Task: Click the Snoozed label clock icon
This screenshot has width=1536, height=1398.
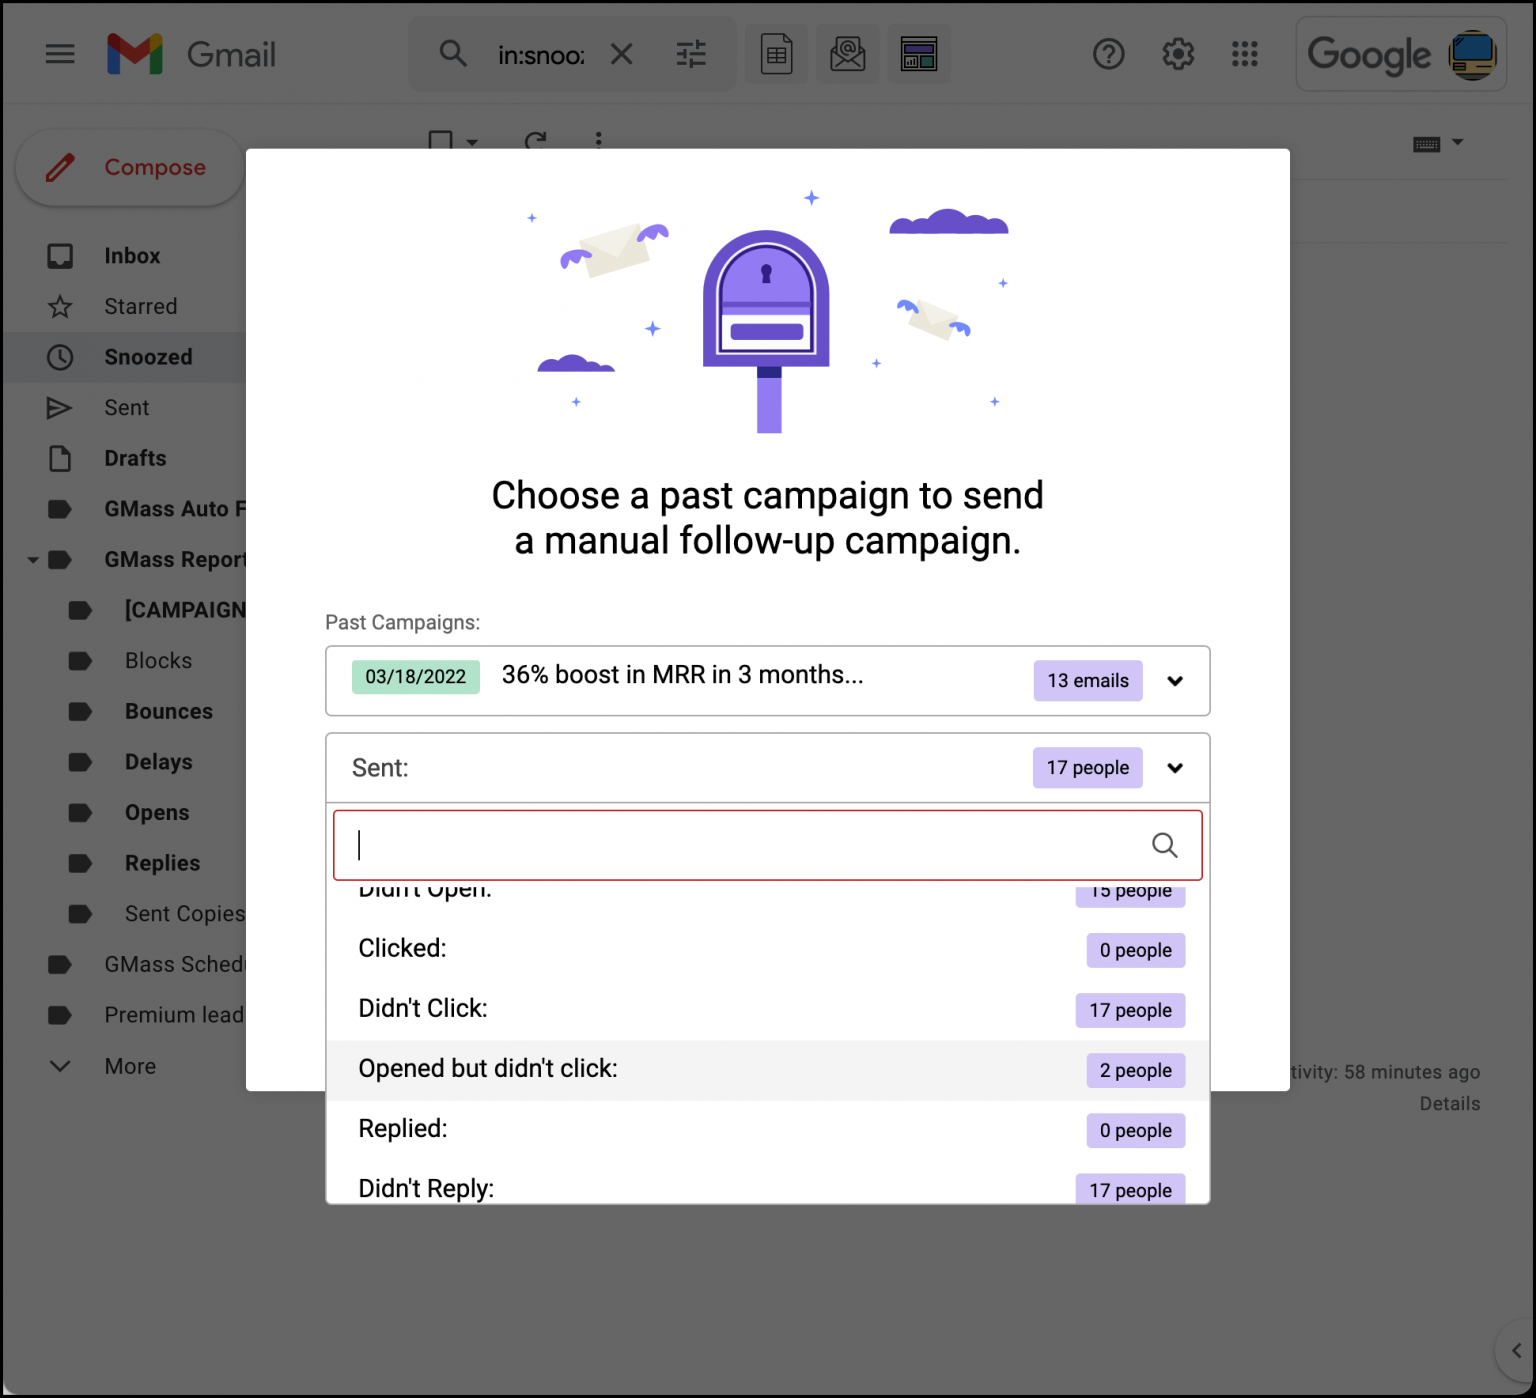Action: click(x=60, y=357)
